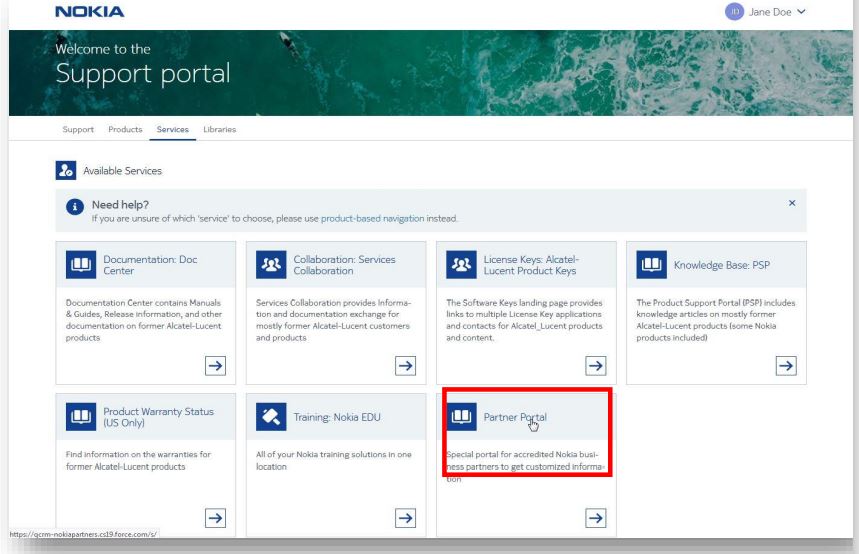Click the License Keys card icon
The width and height of the screenshot is (859, 554).
click(x=461, y=264)
